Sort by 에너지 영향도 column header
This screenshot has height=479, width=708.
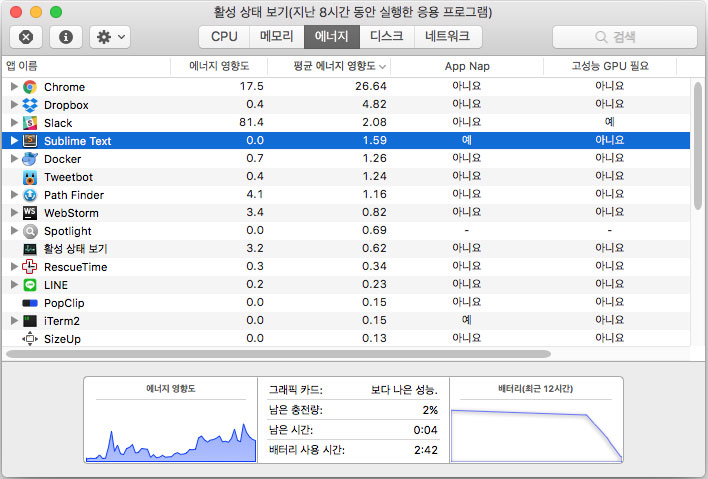(x=219, y=66)
